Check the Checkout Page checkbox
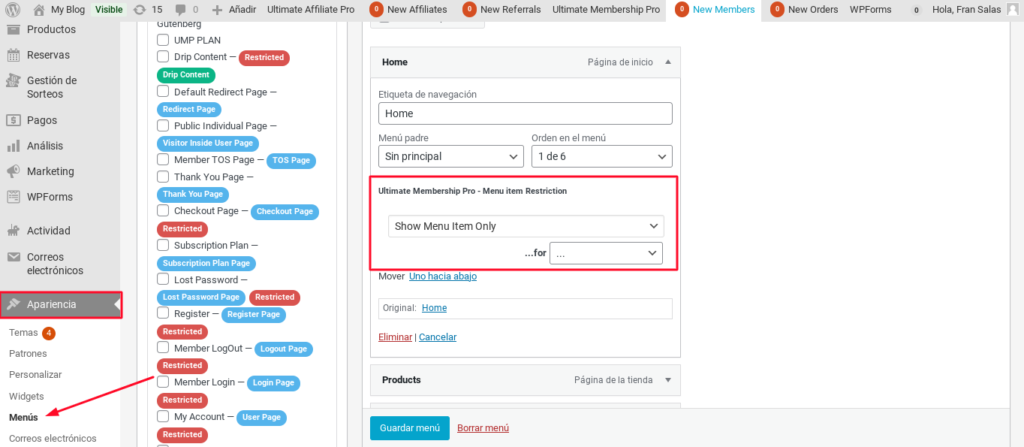This screenshot has height=447, width=1024. click(x=163, y=211)
